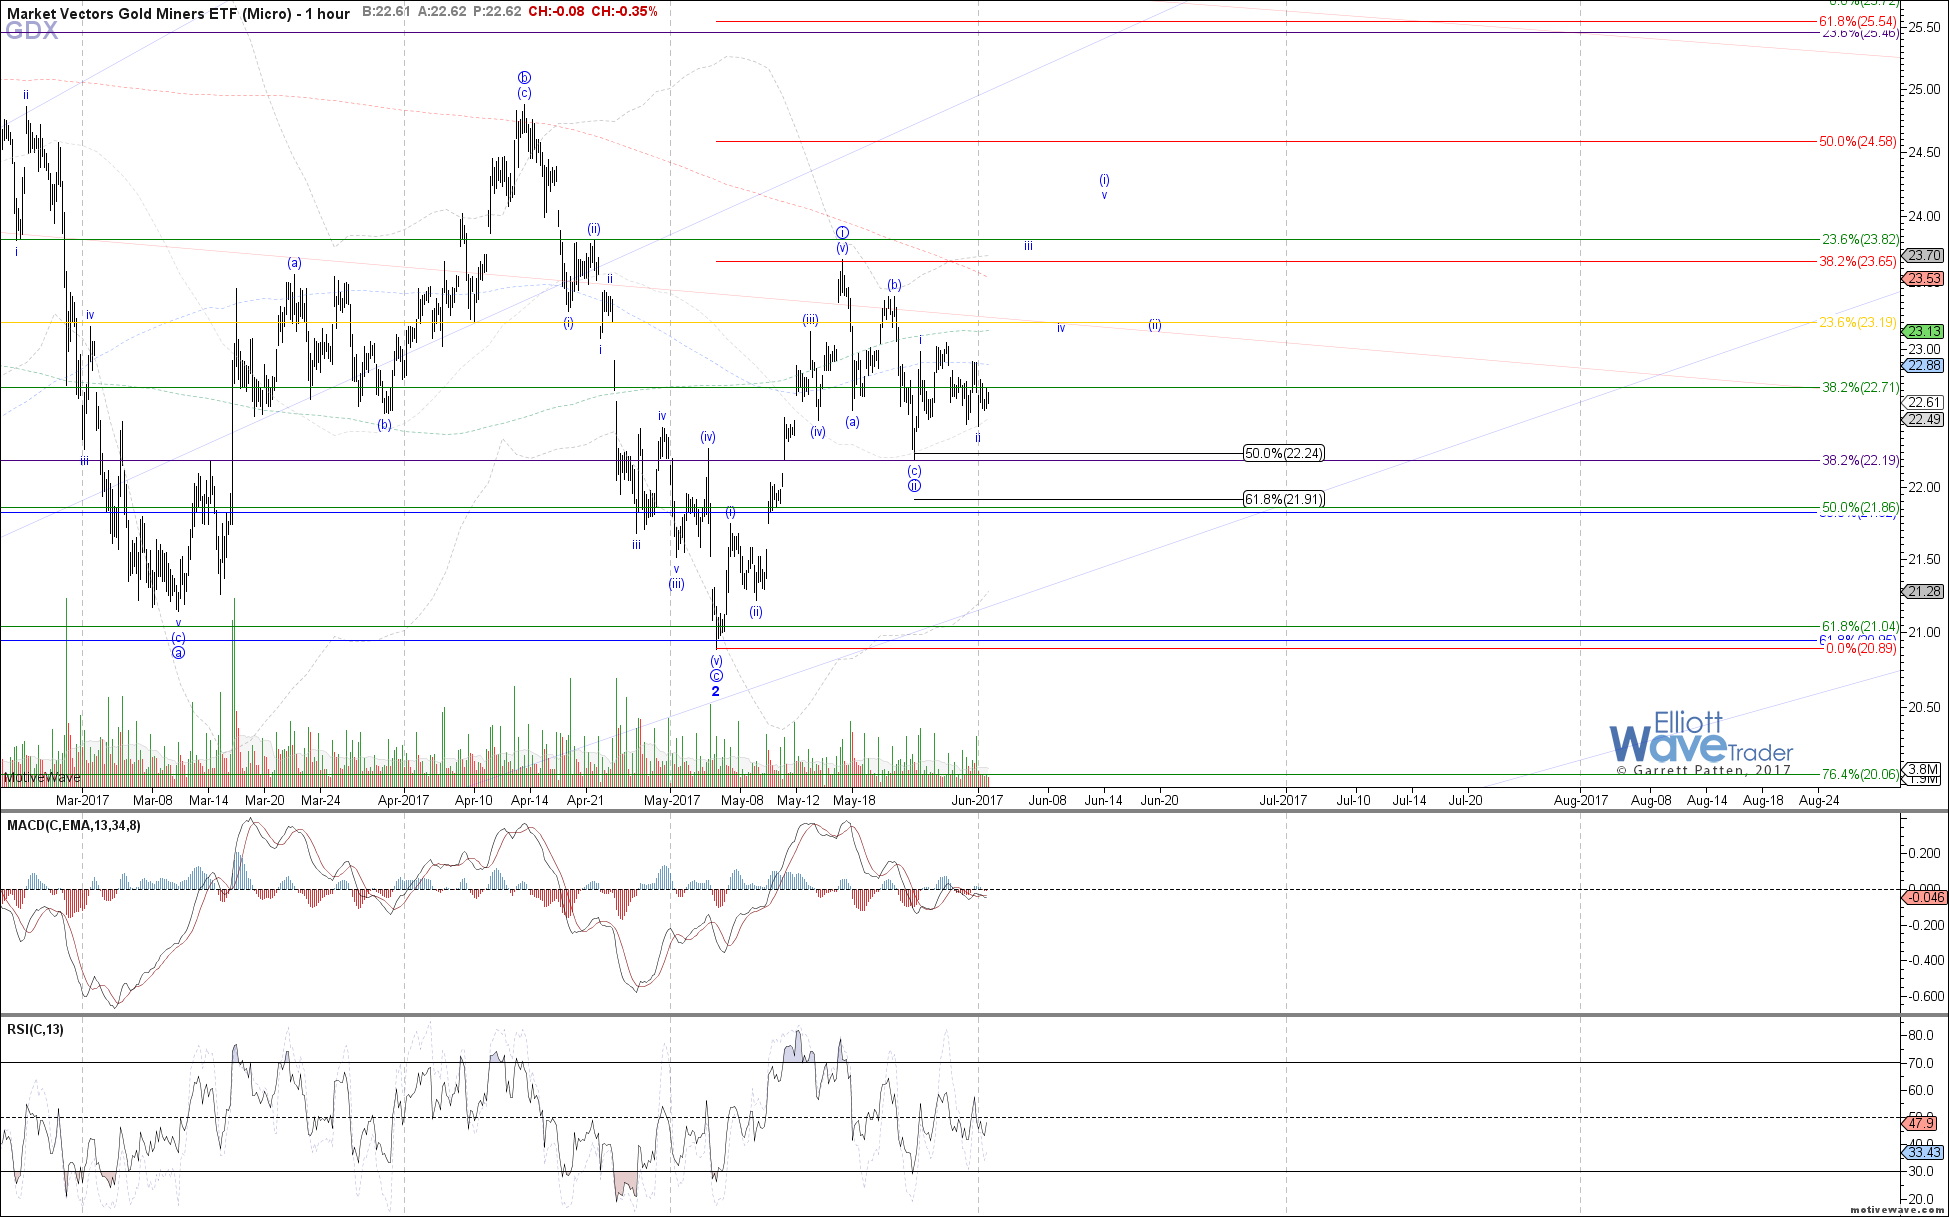1949x1217 pixels.
Task: Click the projected wave iii label near 23.82
Action: pos(1028,246)
